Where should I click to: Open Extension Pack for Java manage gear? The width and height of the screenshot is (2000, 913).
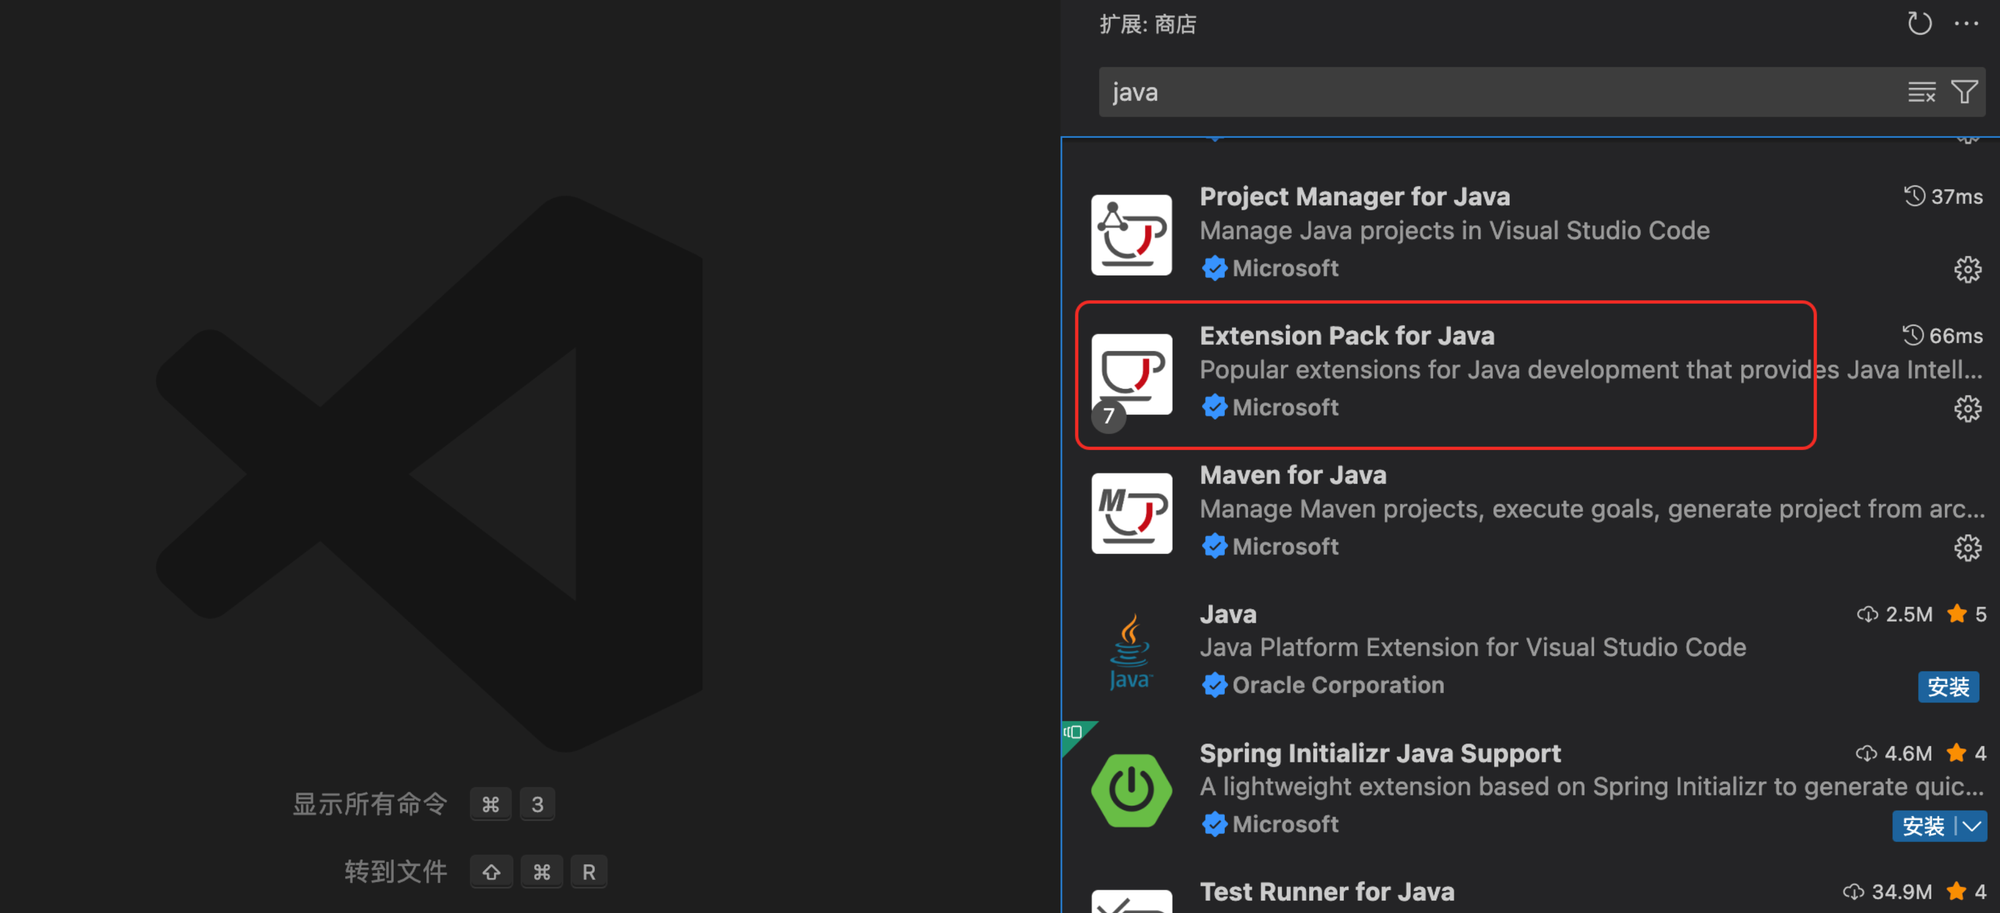pos(1967,408)
